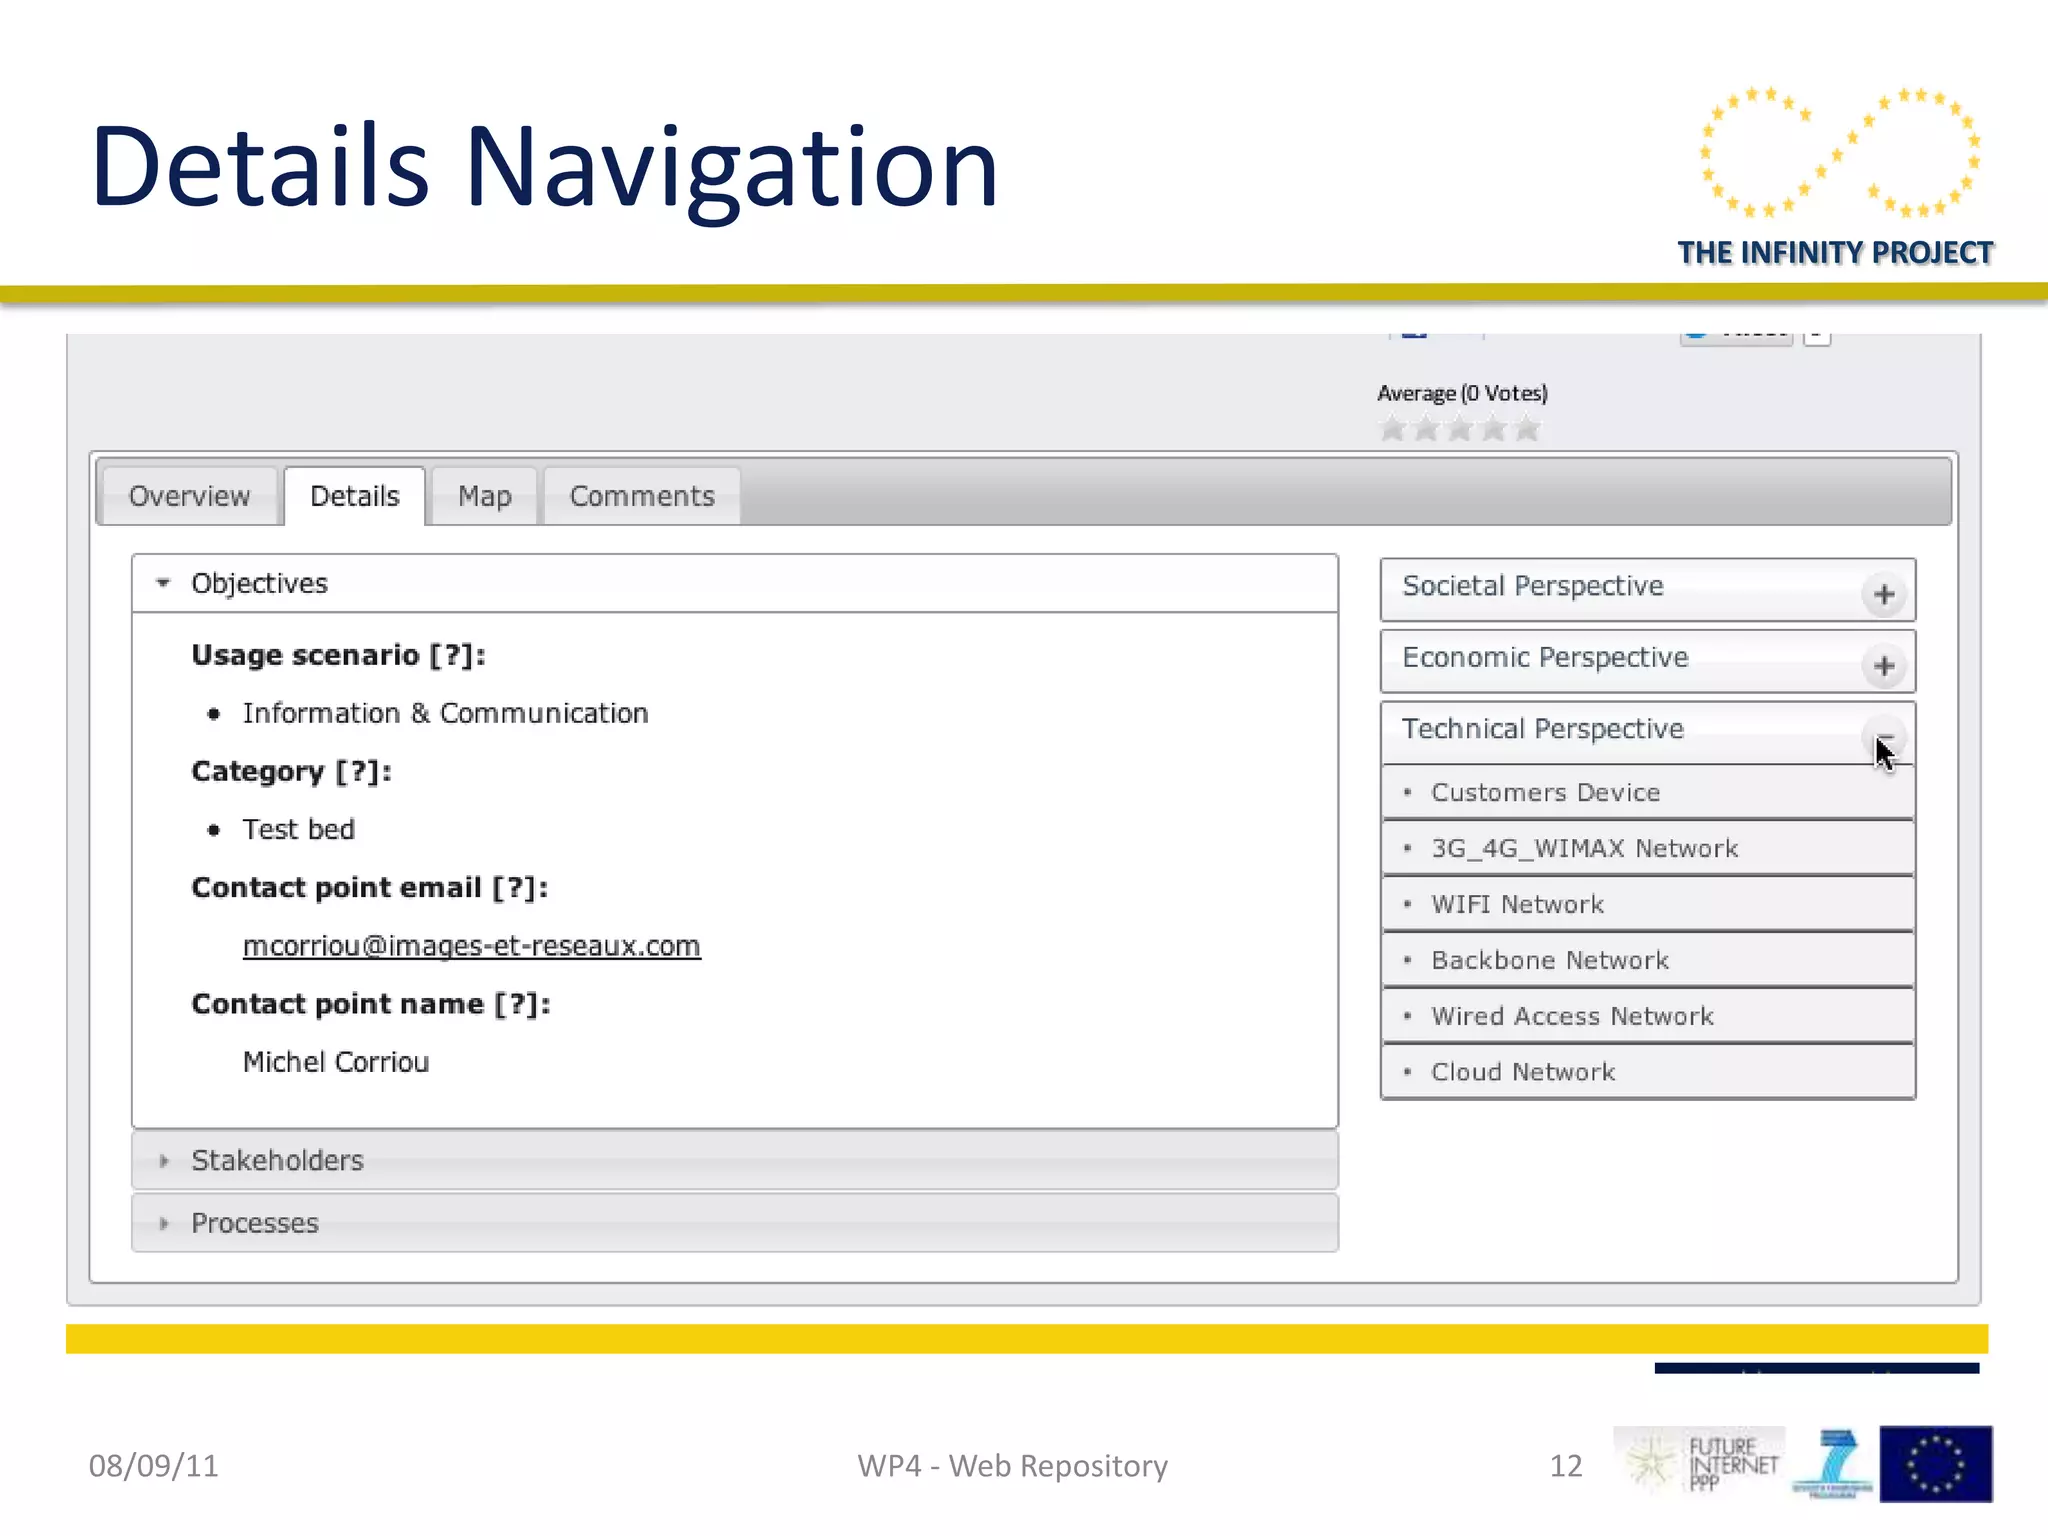The image size is (2048, 1536).
Task: Collapse the Objectives section arrow
Action: pos(163,583)
